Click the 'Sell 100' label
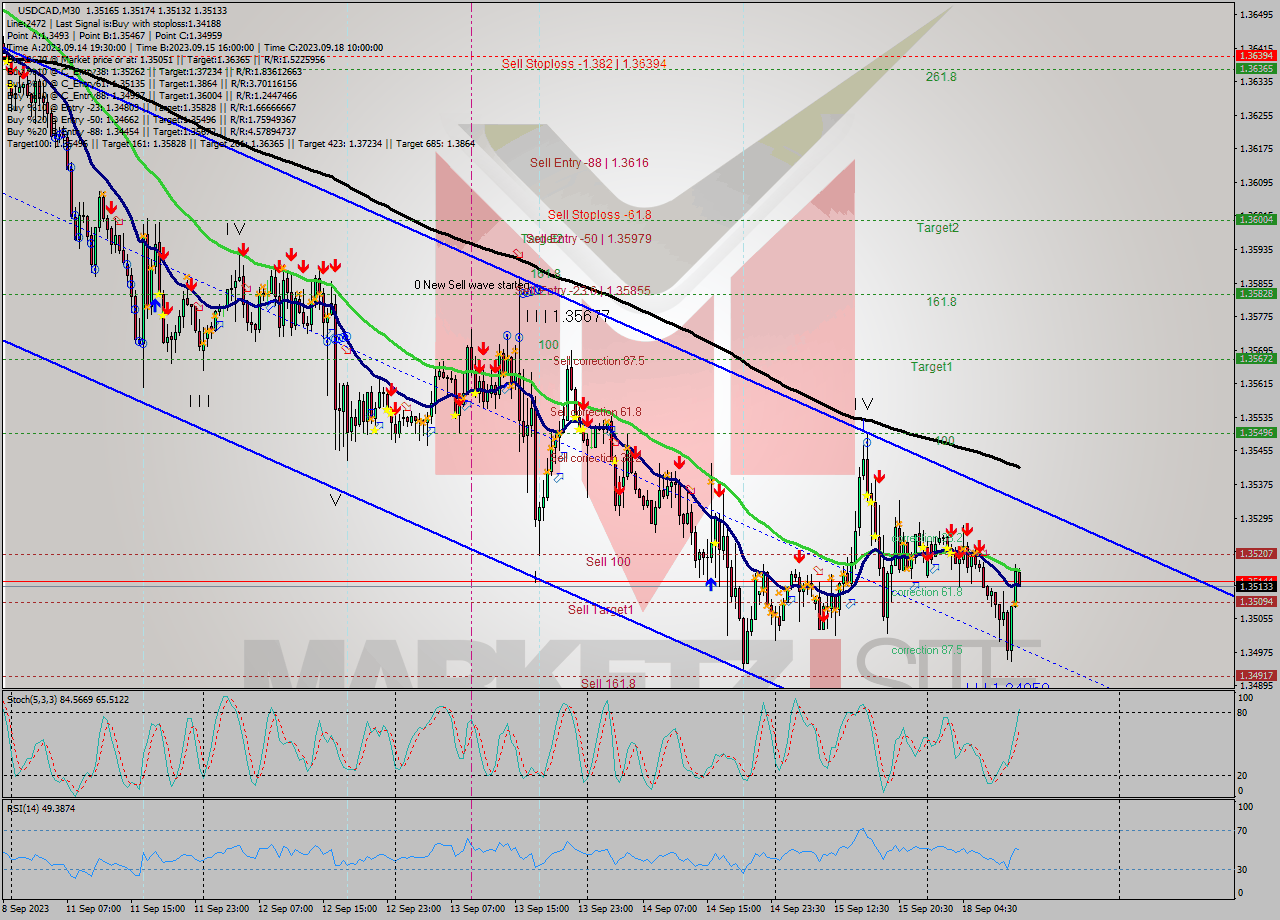Image resolution: width=1280 pixels, height=920 pixels. (x=608, y=562)
